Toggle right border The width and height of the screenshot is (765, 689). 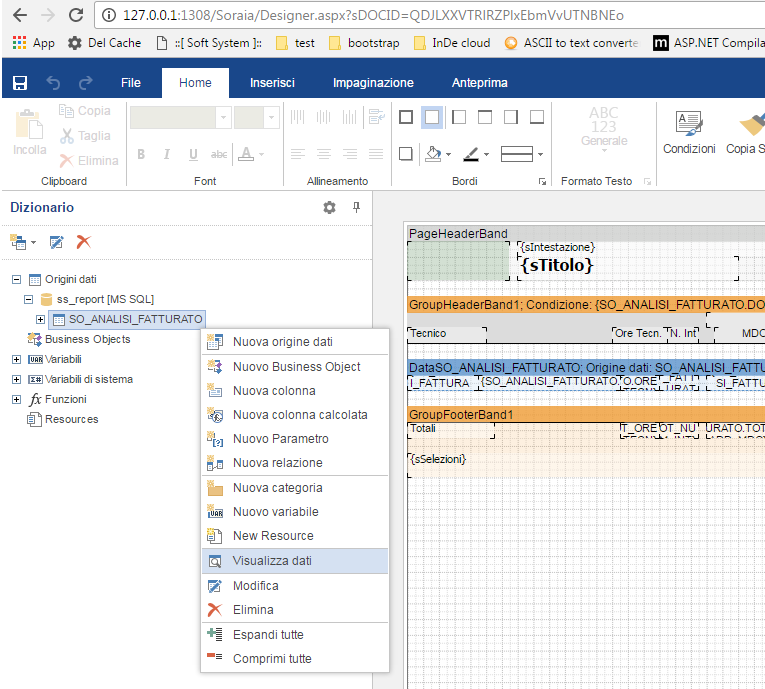coord(511,117)
